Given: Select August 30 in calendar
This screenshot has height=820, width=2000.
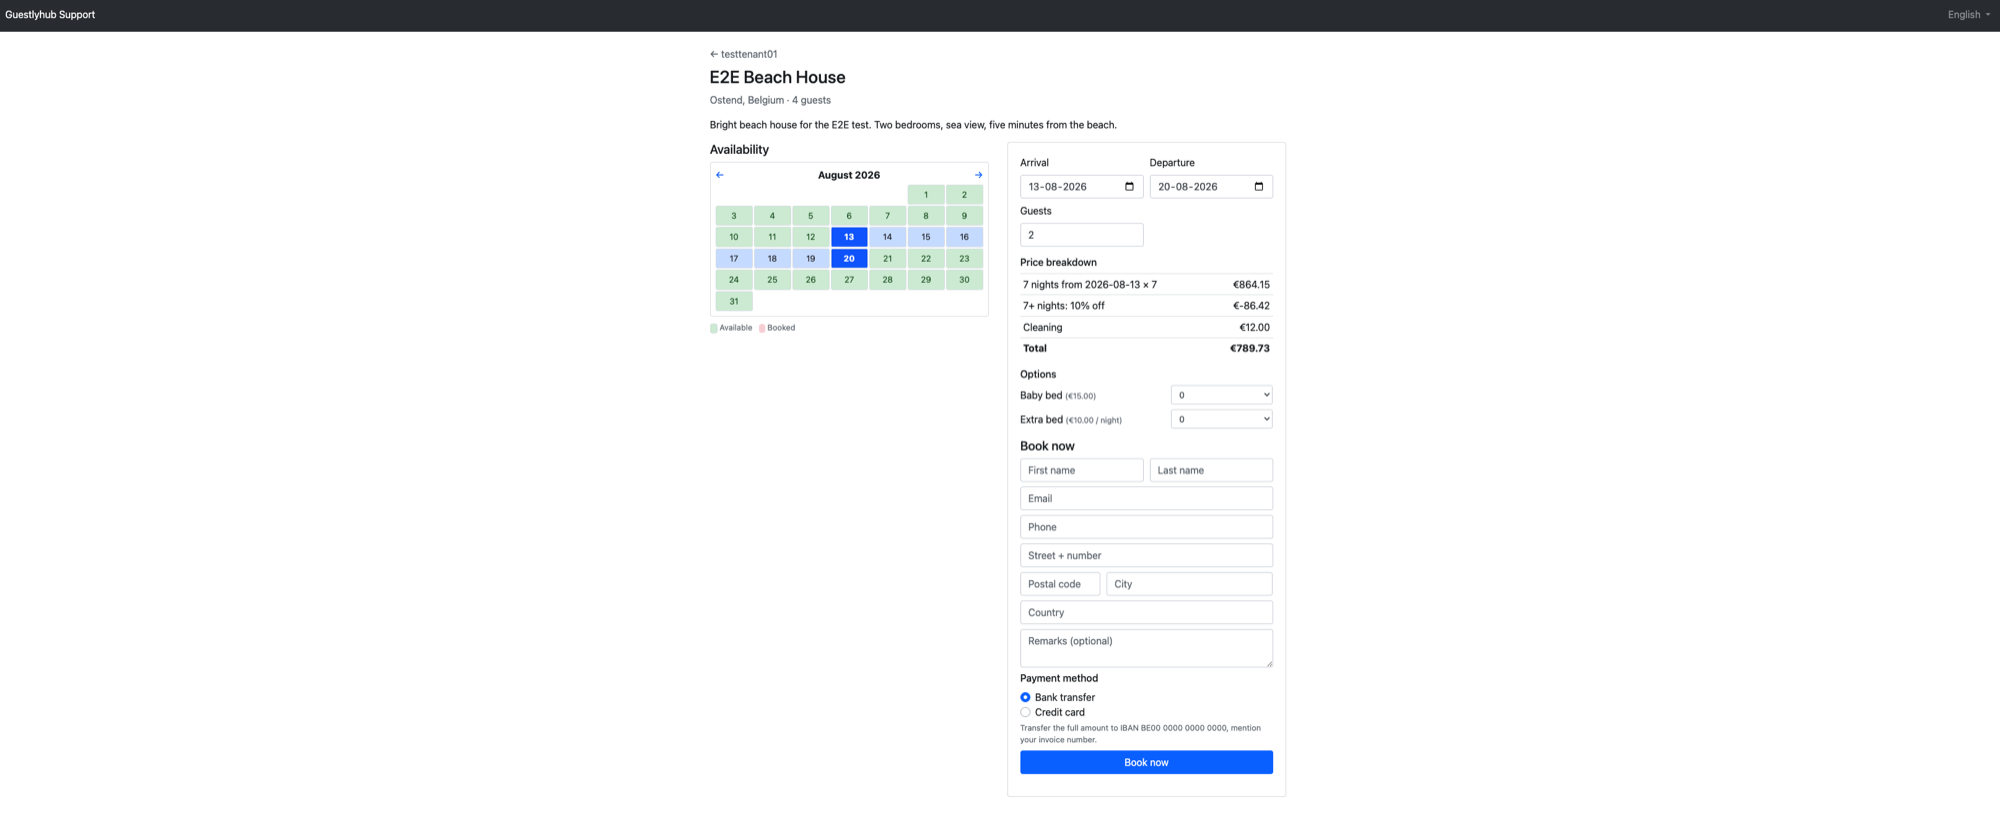Looking at the screenshot, I should pos(964,280).
